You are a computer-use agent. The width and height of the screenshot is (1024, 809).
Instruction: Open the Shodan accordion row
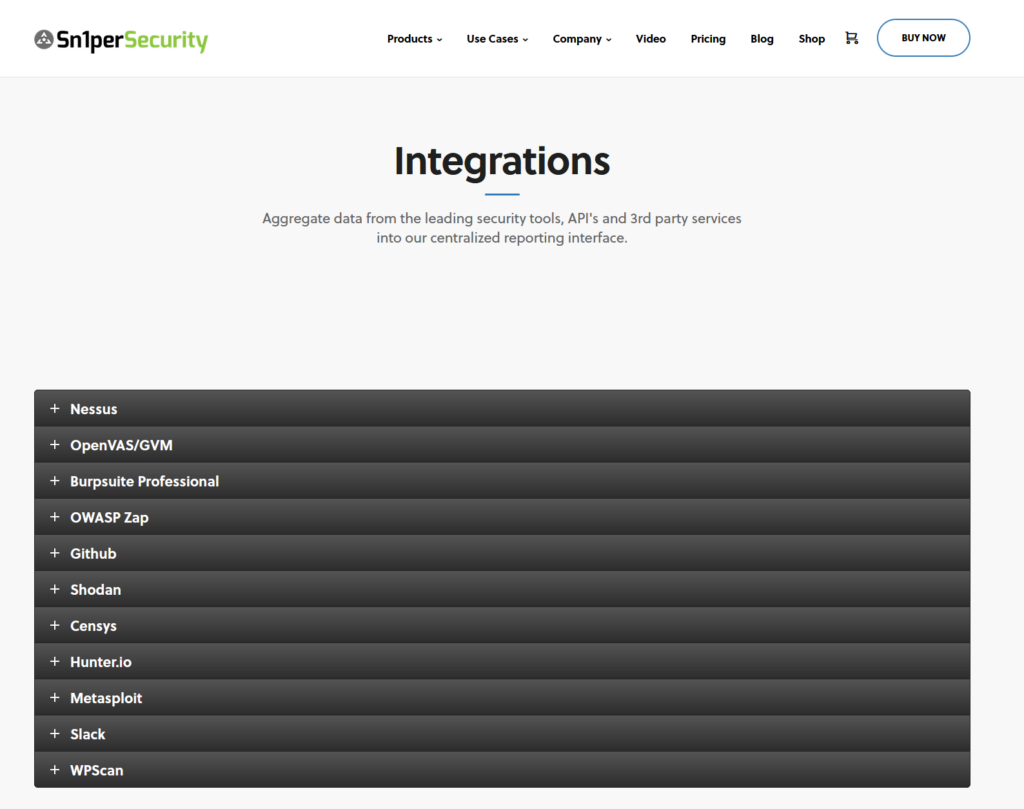[502, 590]
